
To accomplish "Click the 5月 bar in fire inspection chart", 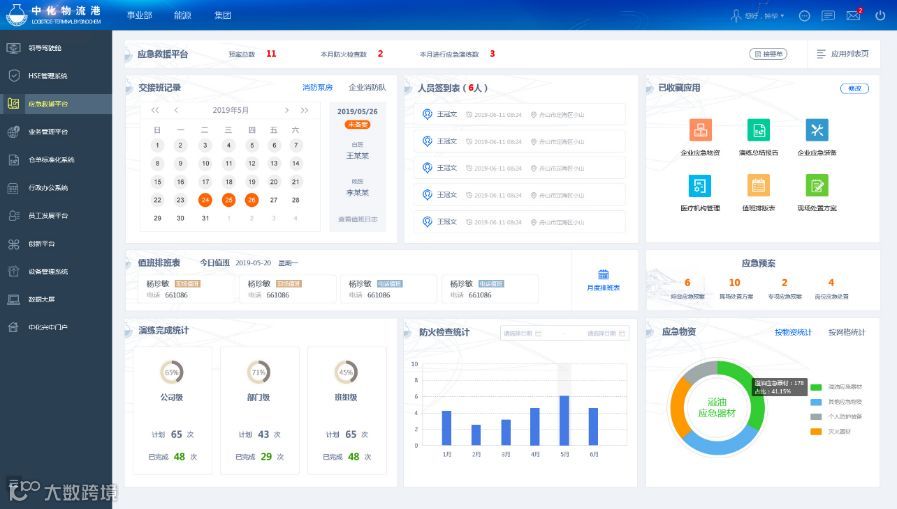I will click(x=564, y=420).
